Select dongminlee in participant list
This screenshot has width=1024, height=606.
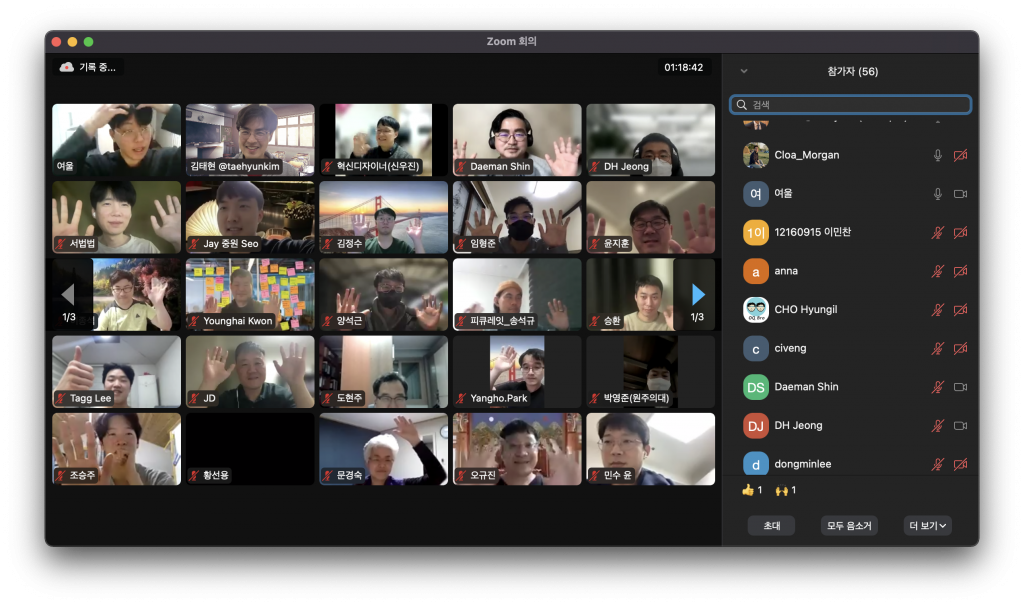[850, 463]
